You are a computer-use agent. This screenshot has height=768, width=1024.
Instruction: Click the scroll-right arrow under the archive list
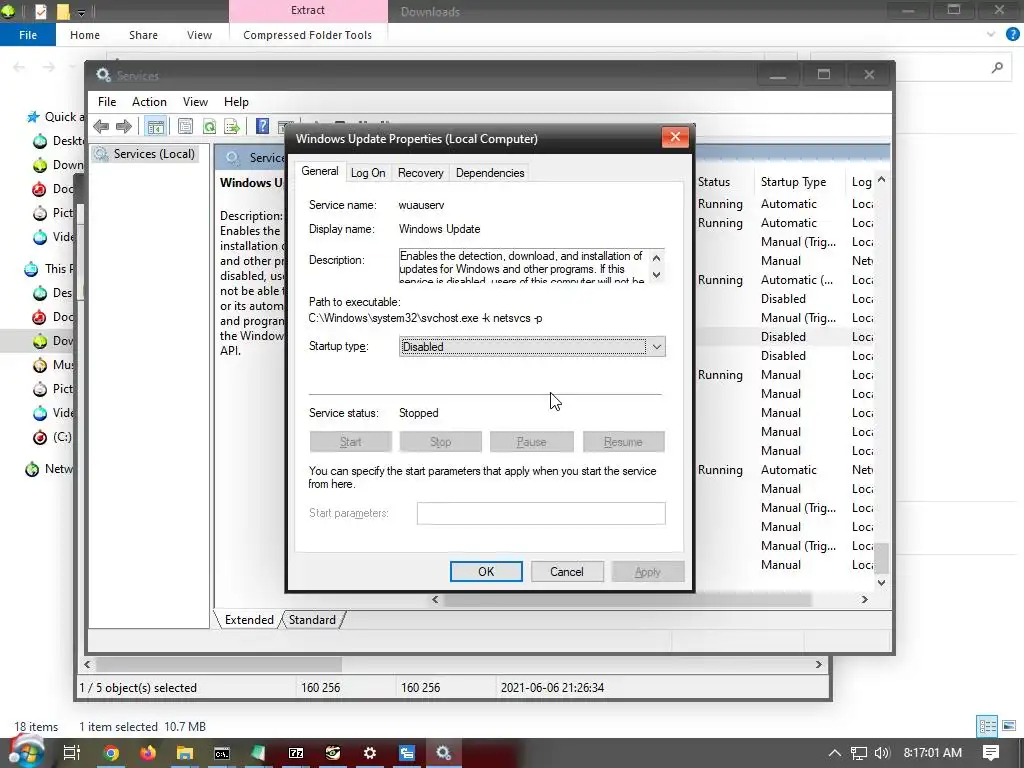818,664
